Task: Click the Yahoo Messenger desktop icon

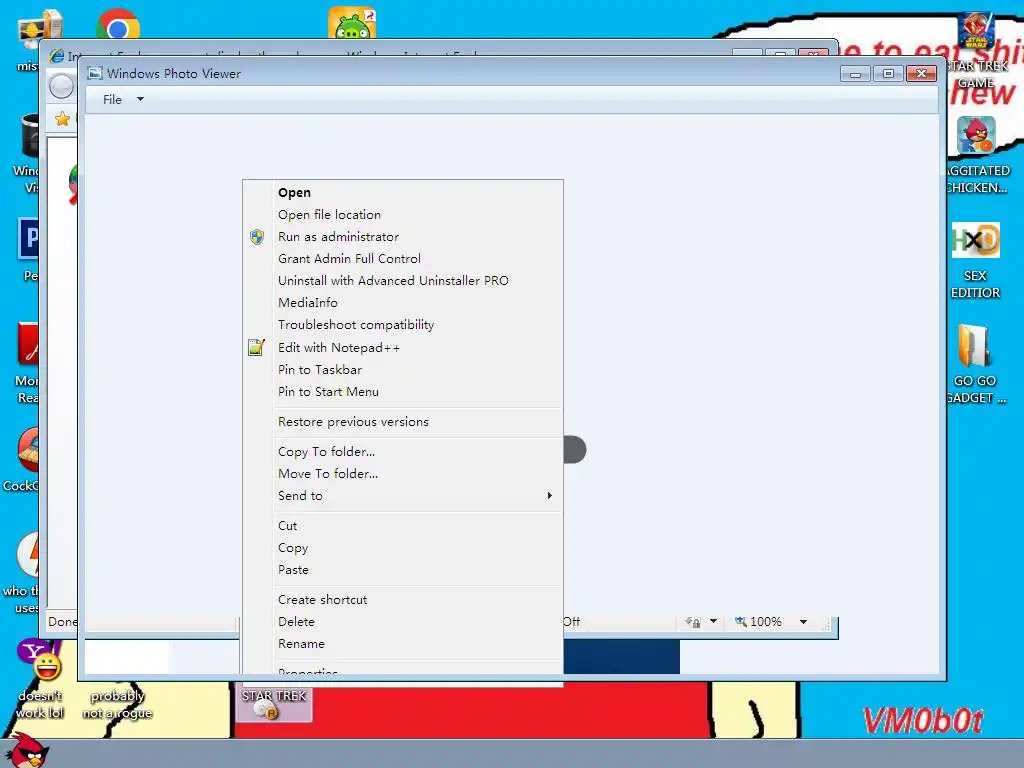Action: coord(39,660)
